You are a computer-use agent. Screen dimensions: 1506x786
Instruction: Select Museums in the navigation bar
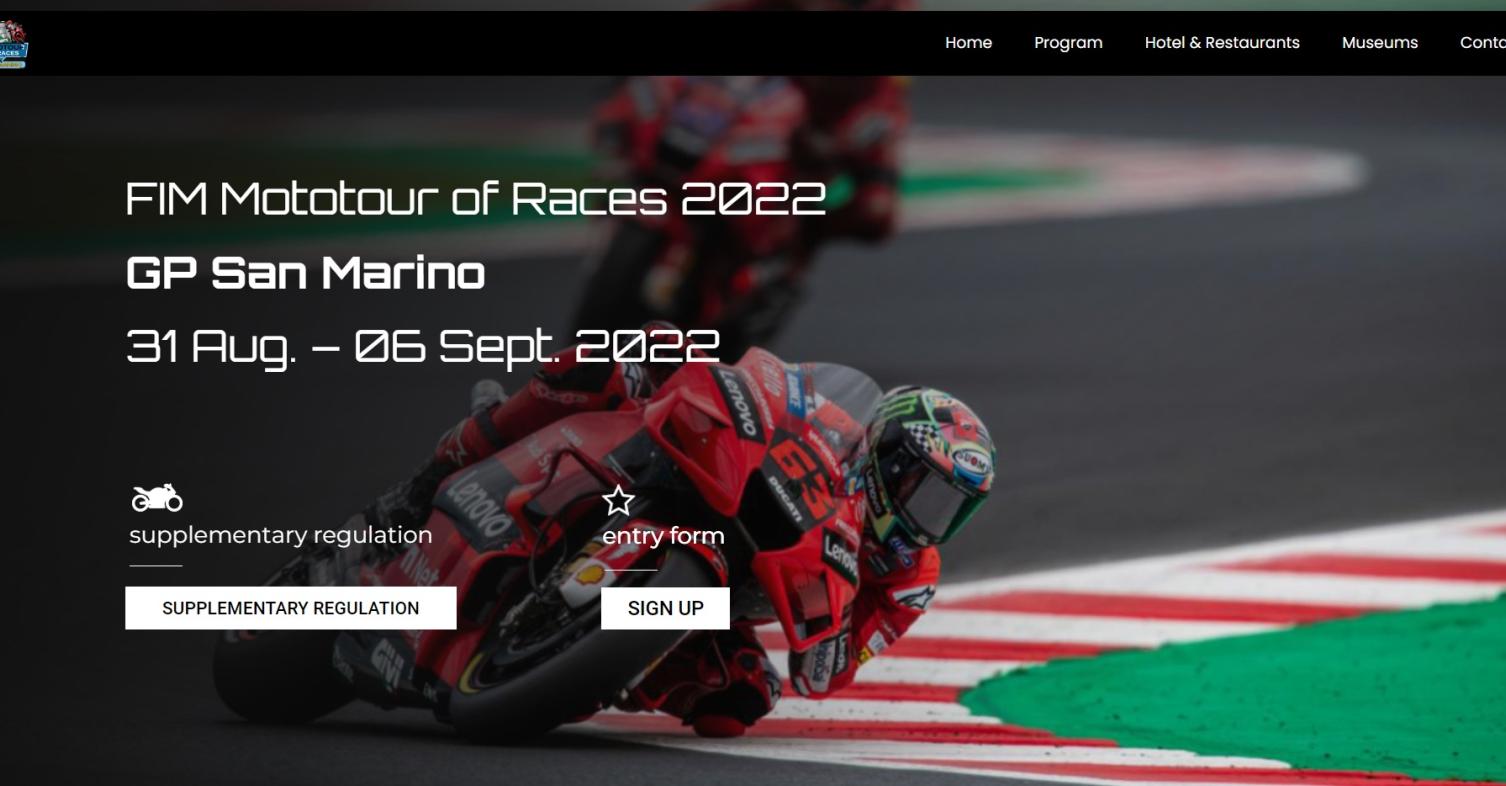tap(1380, 43)
